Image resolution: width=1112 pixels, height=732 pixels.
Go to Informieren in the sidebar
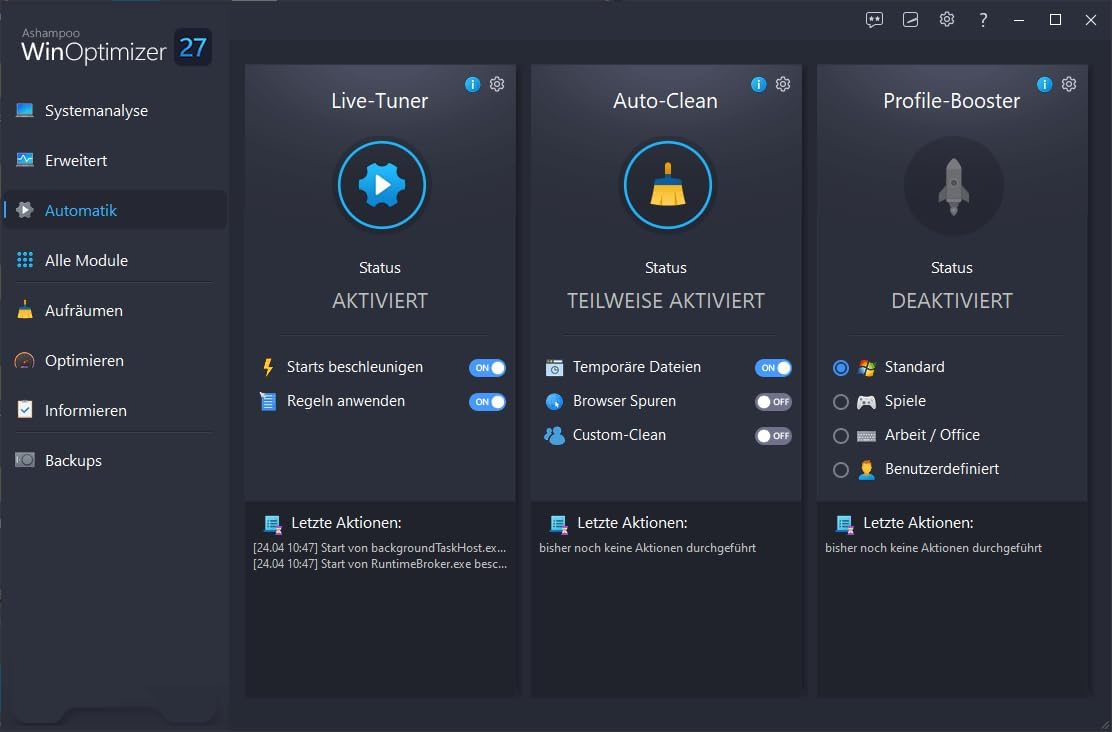point(115,410)
